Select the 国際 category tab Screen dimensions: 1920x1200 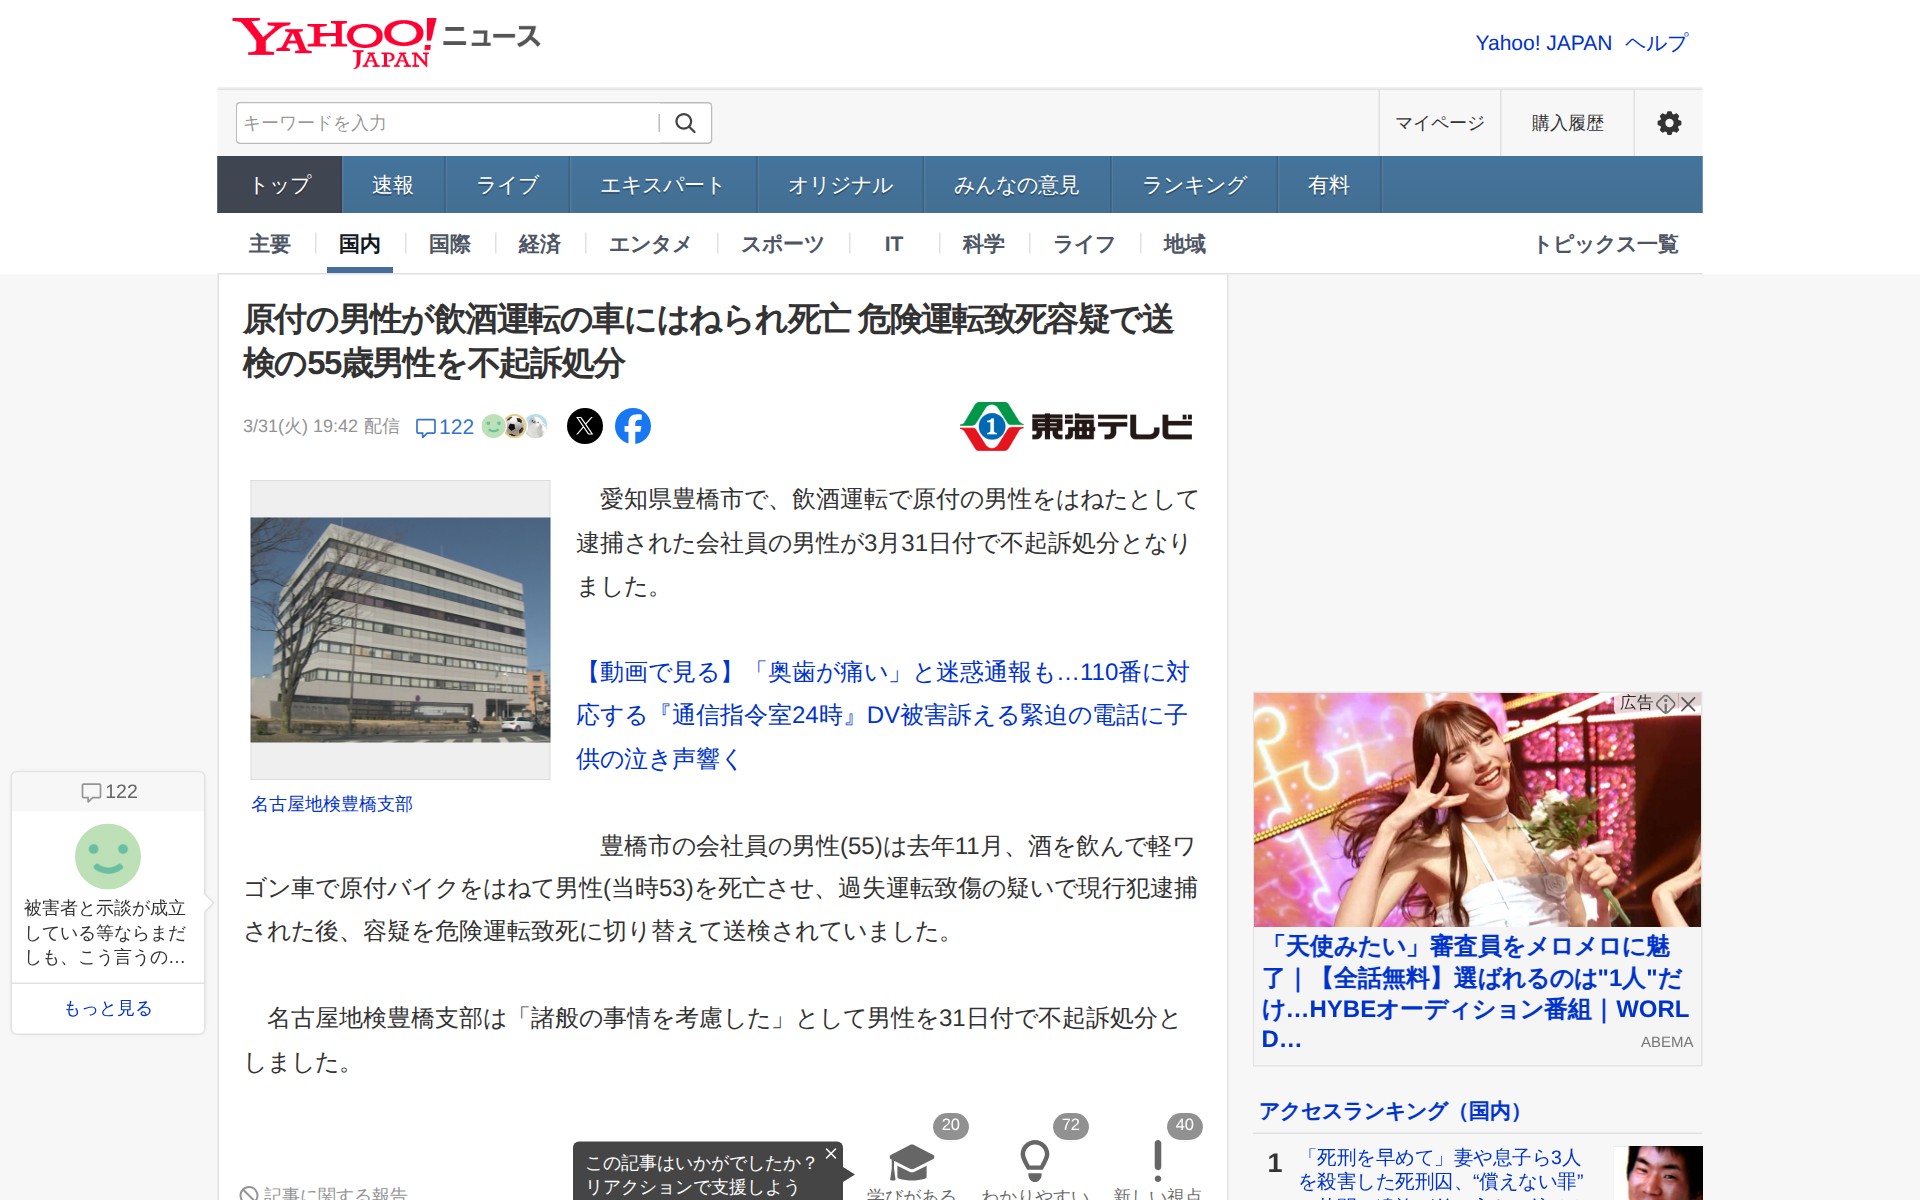tap(449, 244)
